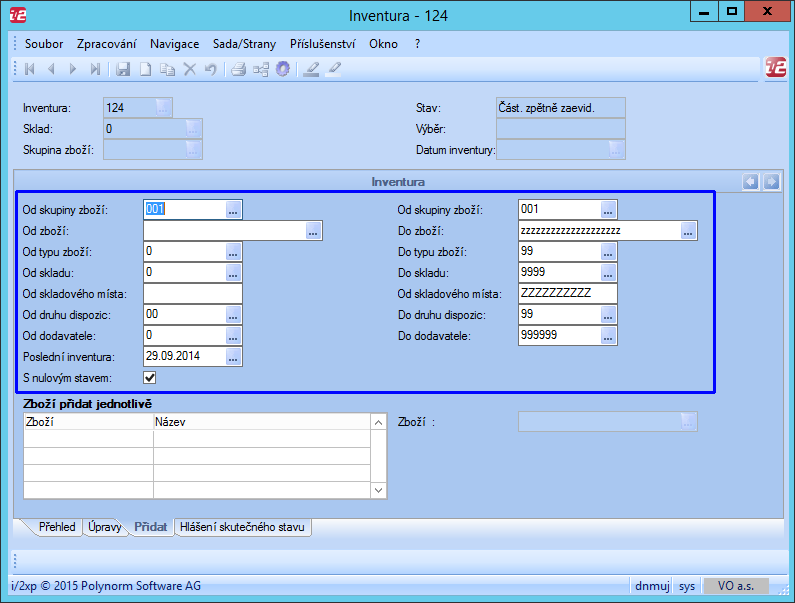This screenshot has width=795, height=603.
Task: Click the second lighter highlighter icon
Action: (333, 69)
